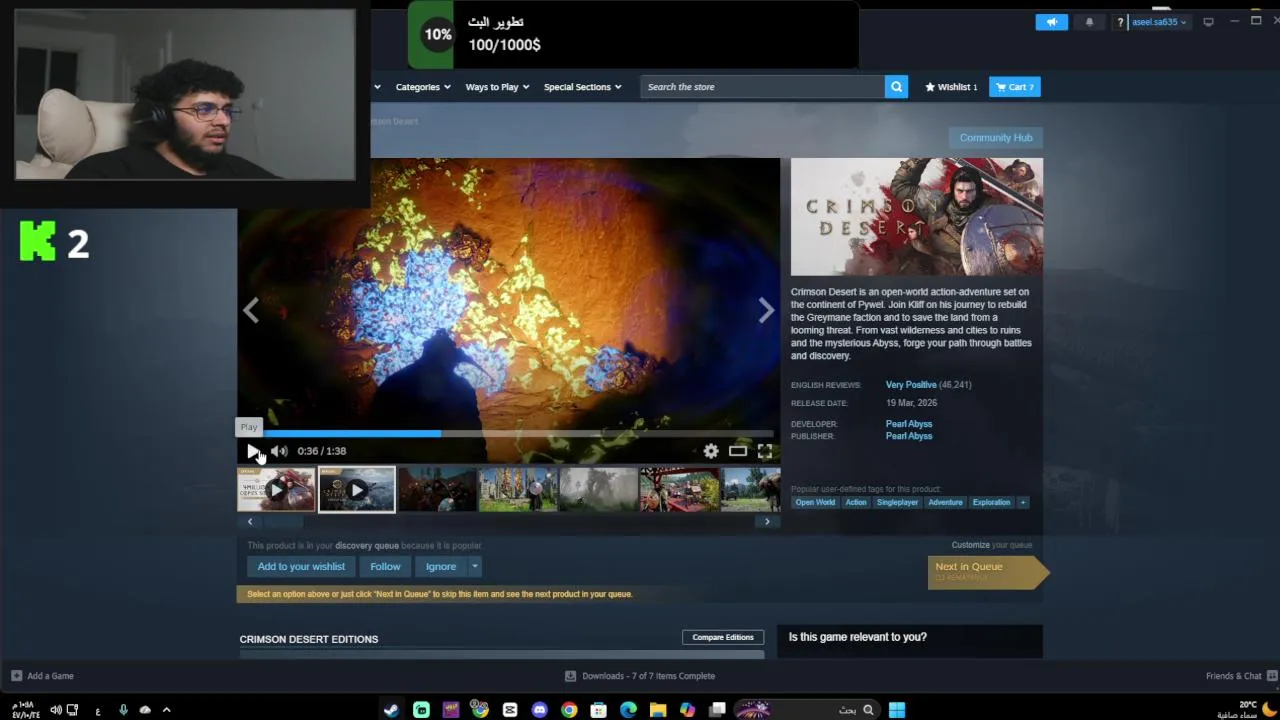Open the Pearl Abyss publisher link
This screenshot has height=720, width=1280.
pos(909,436)
